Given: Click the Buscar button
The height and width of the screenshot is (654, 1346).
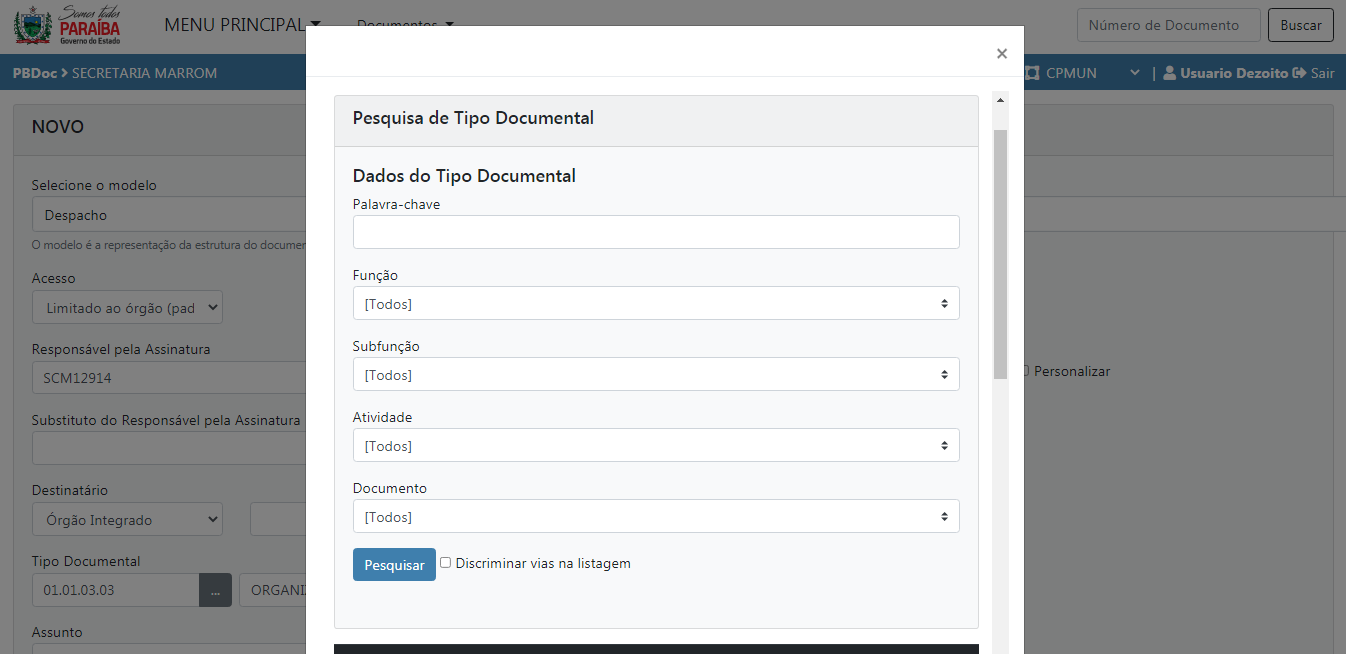Looking at the screenshot, I should [x=1300, y=25].
